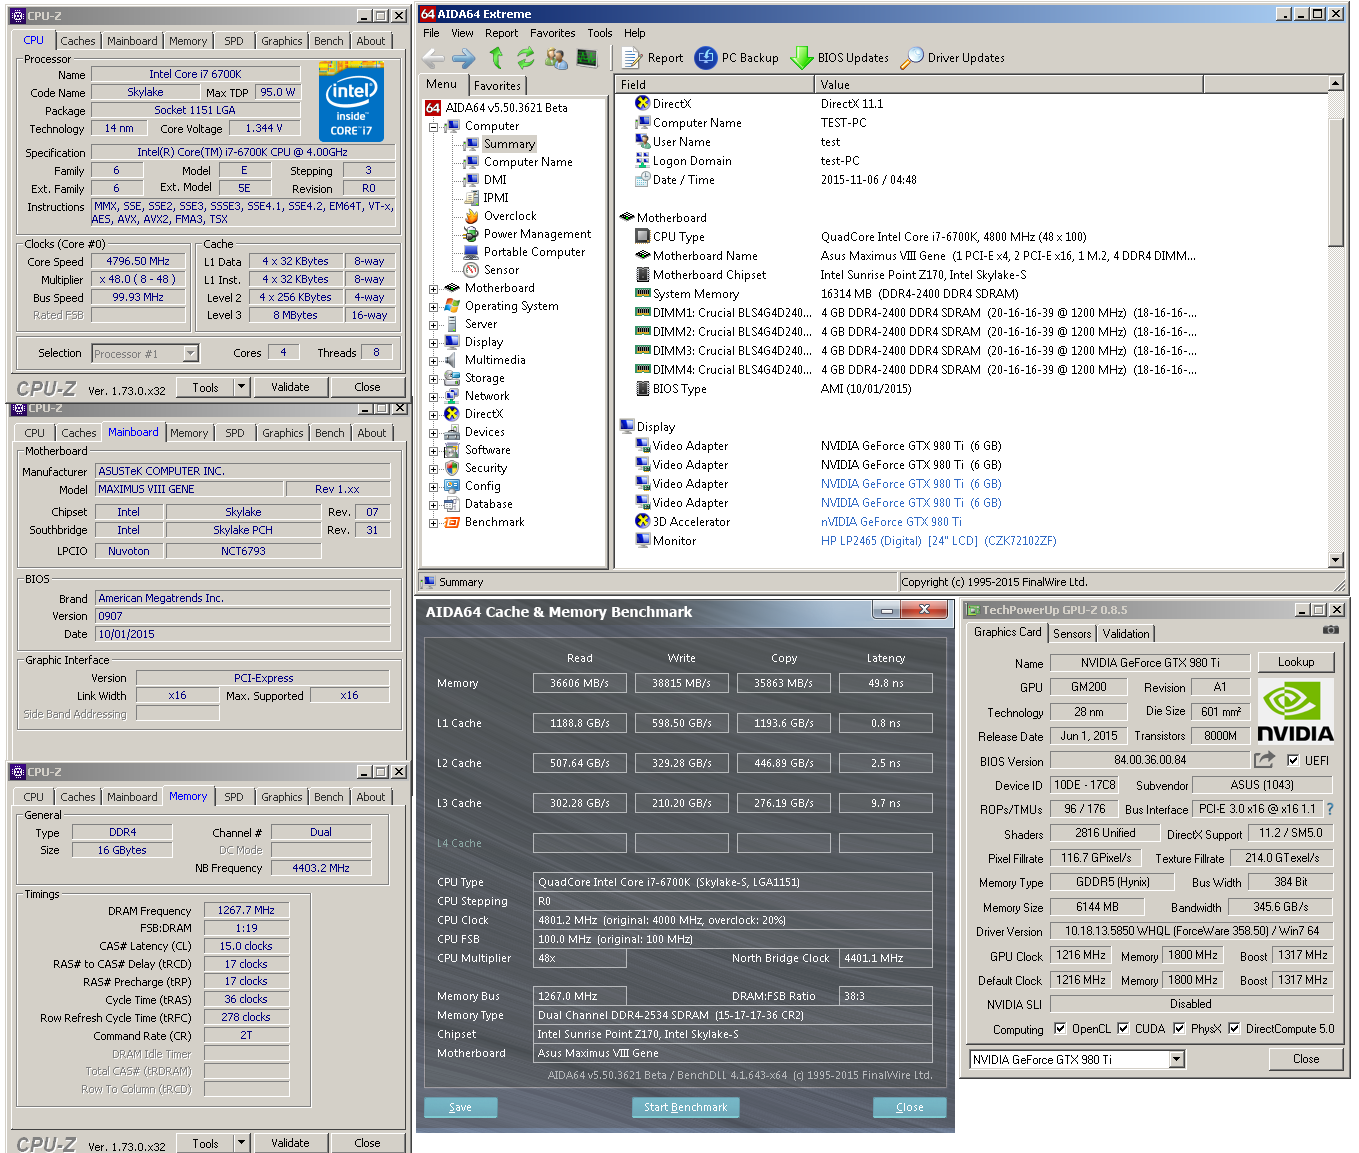Open the GPU selector dropdown in GPU-Z

coord(1176,1059)
